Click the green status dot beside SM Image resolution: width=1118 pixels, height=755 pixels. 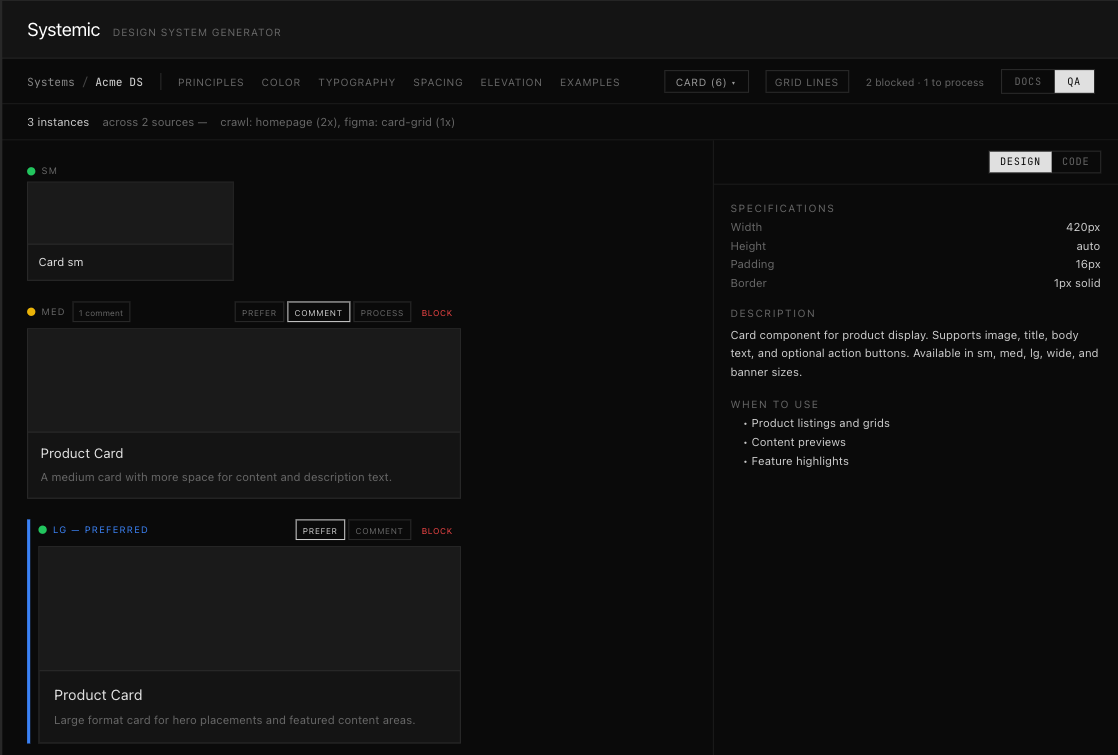[x=31, y=171]
